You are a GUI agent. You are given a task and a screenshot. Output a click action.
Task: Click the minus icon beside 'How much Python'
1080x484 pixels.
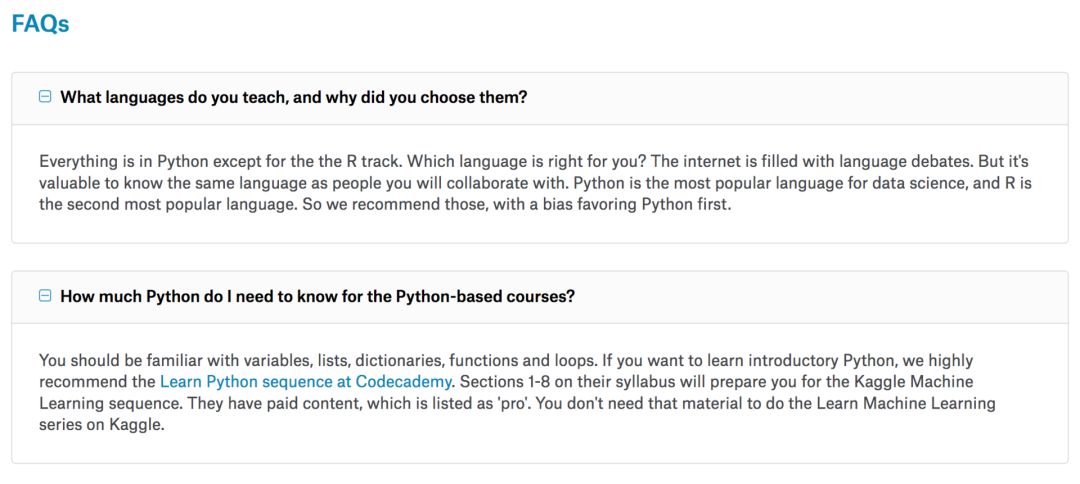[x=45, y=296]
